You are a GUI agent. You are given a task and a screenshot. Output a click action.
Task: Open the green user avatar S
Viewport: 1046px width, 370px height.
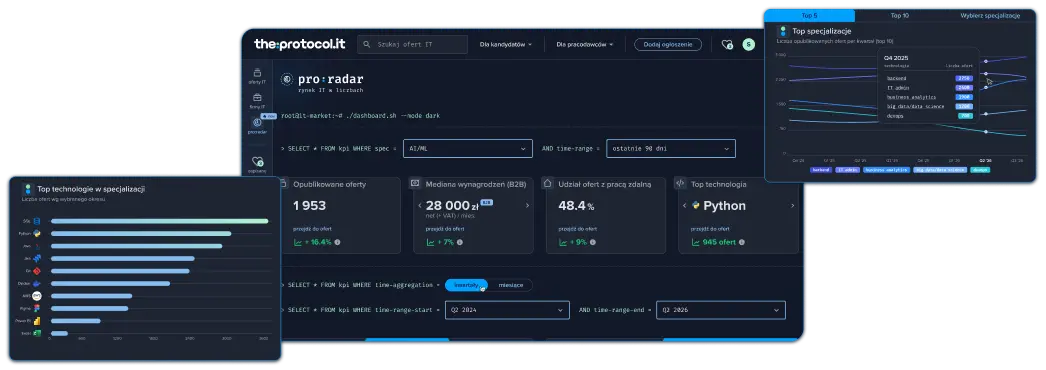tap(749, 45)
